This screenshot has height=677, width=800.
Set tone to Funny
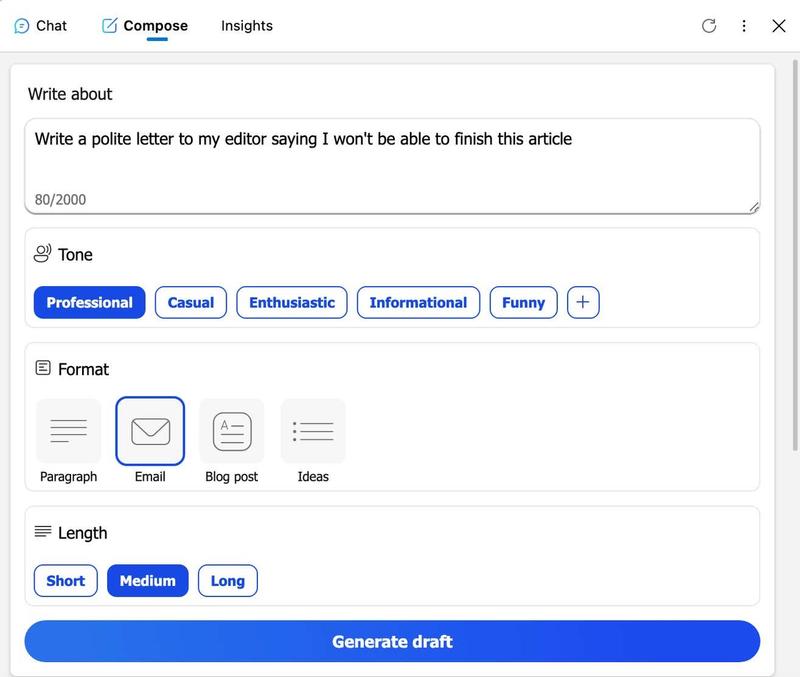(523, 302)
